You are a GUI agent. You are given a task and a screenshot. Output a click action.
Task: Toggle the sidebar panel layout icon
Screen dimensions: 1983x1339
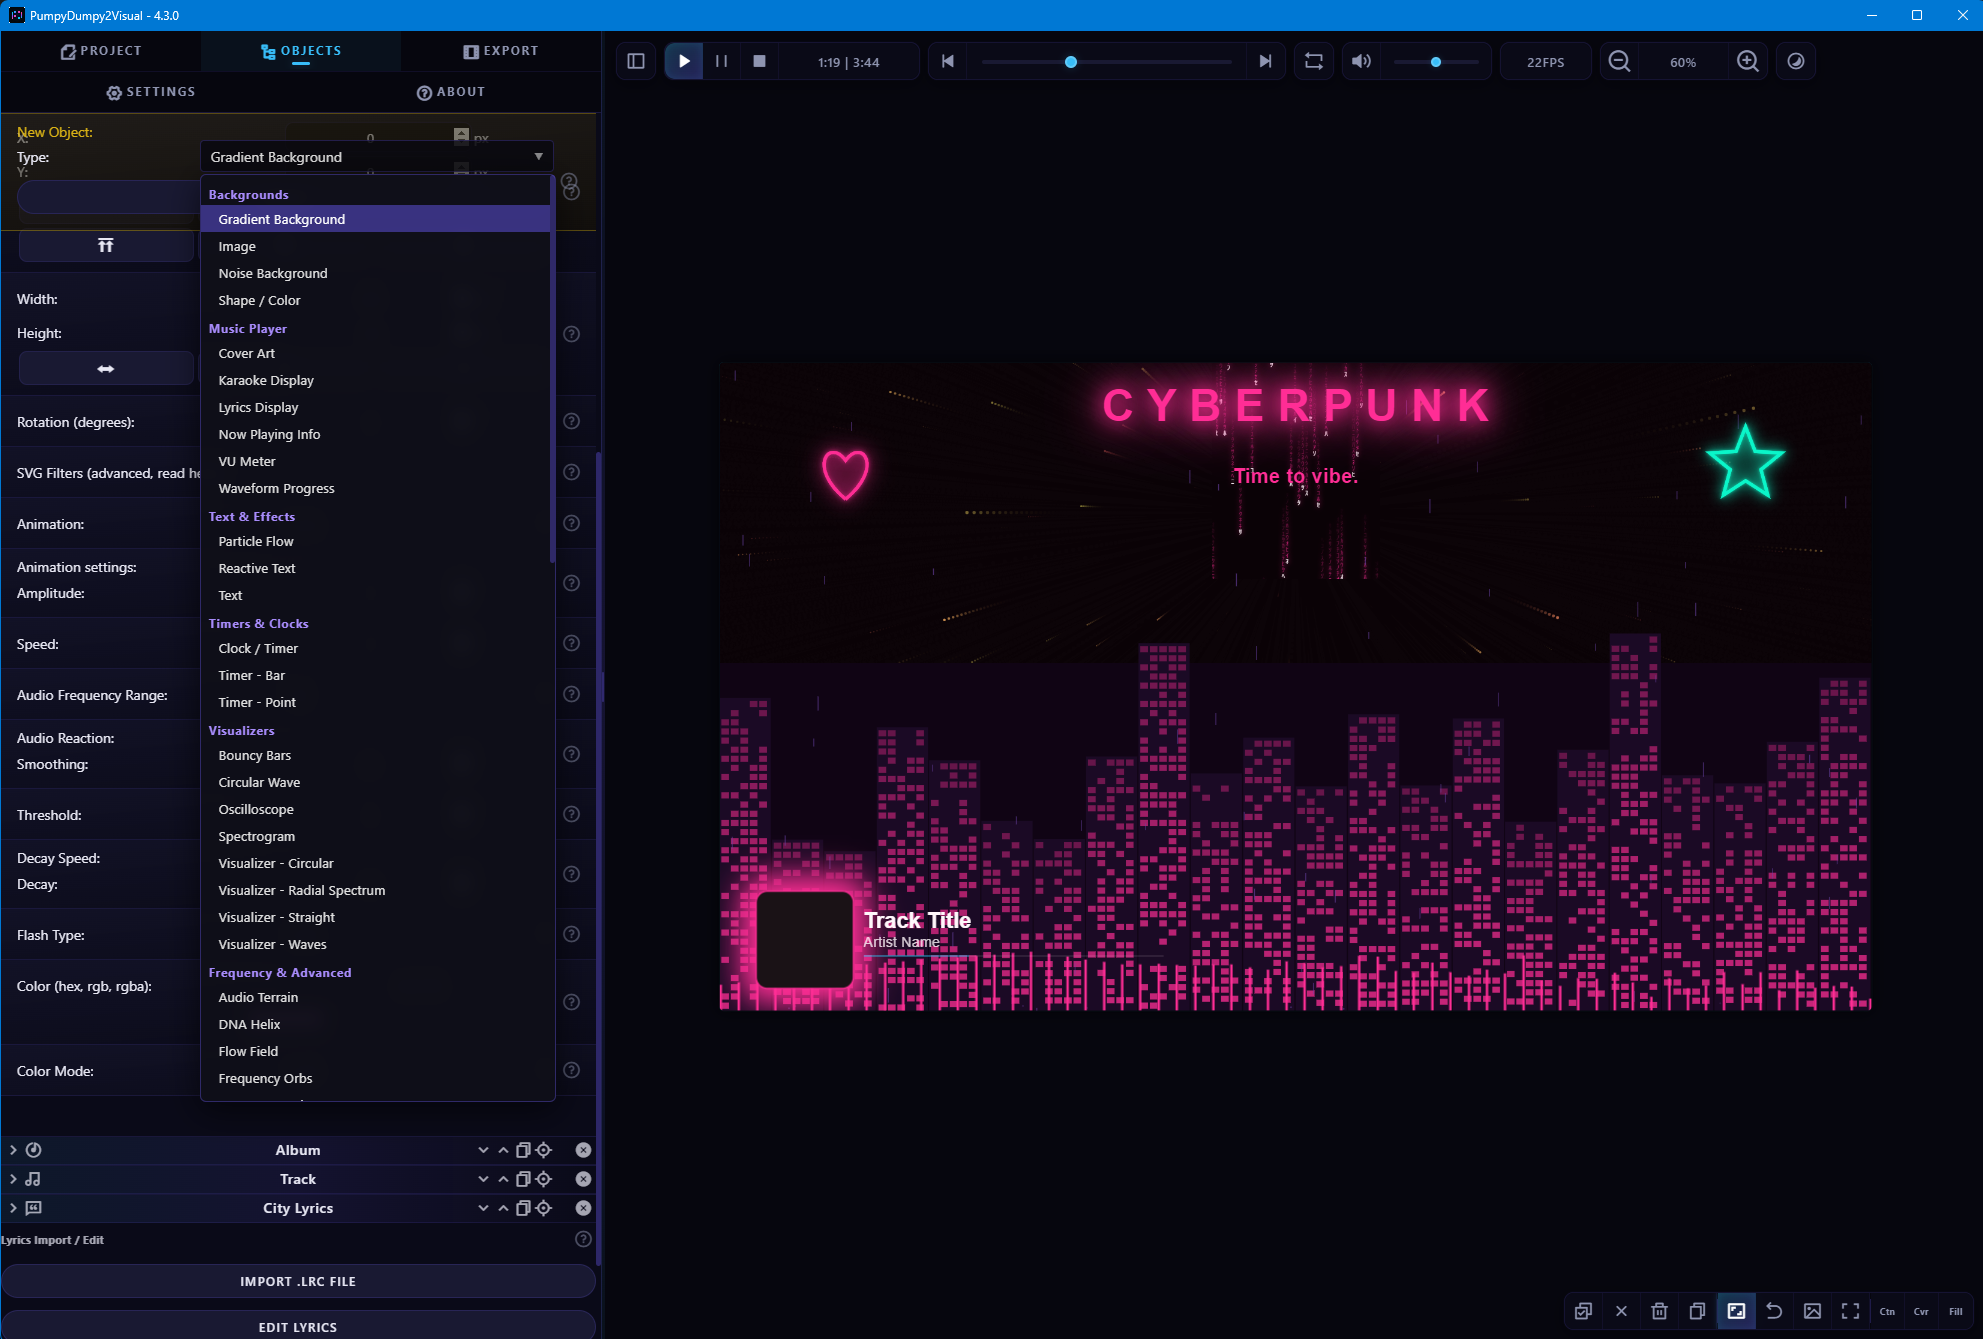click(x=636, y=62)
